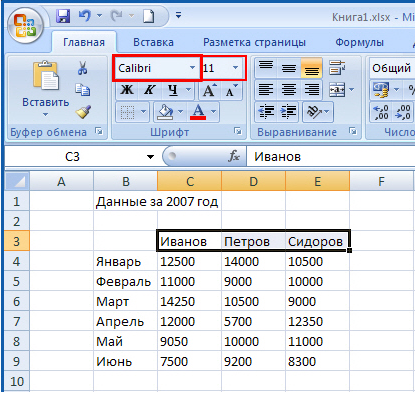Increase font size with large A

coord(210,90)
